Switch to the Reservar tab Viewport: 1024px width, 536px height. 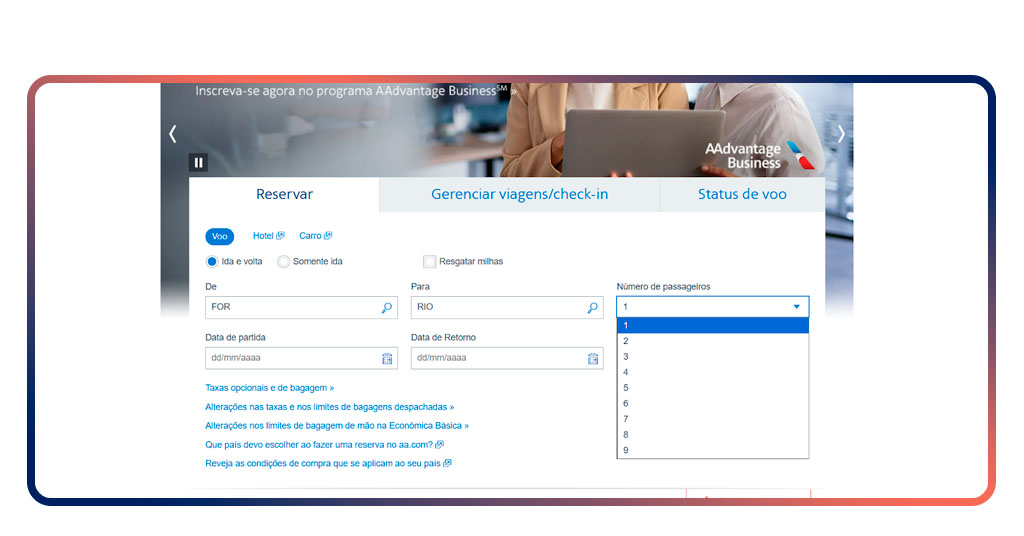(284, 195)
